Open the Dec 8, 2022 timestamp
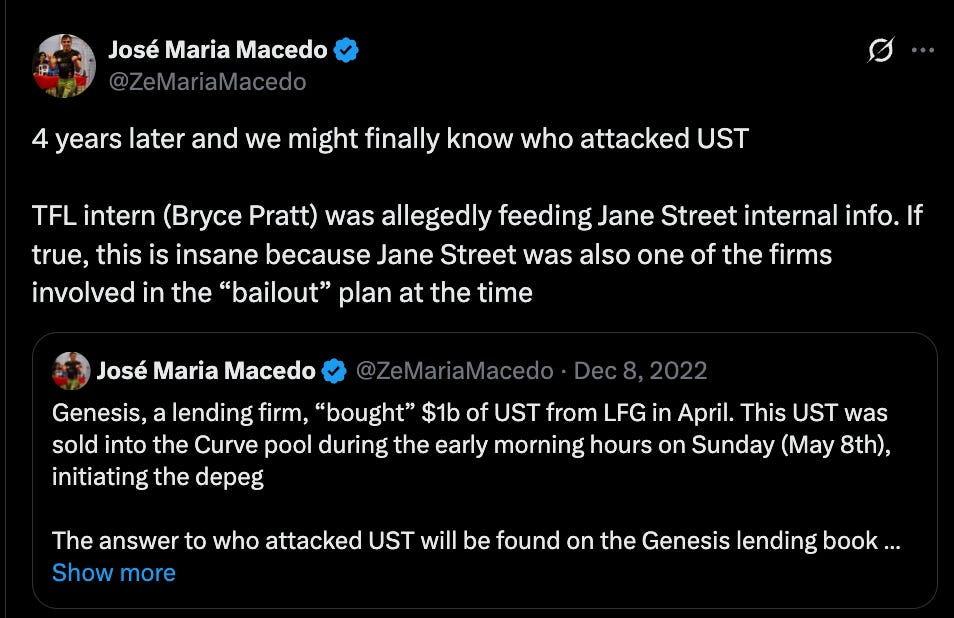954x618 pixels. (641, 370)
